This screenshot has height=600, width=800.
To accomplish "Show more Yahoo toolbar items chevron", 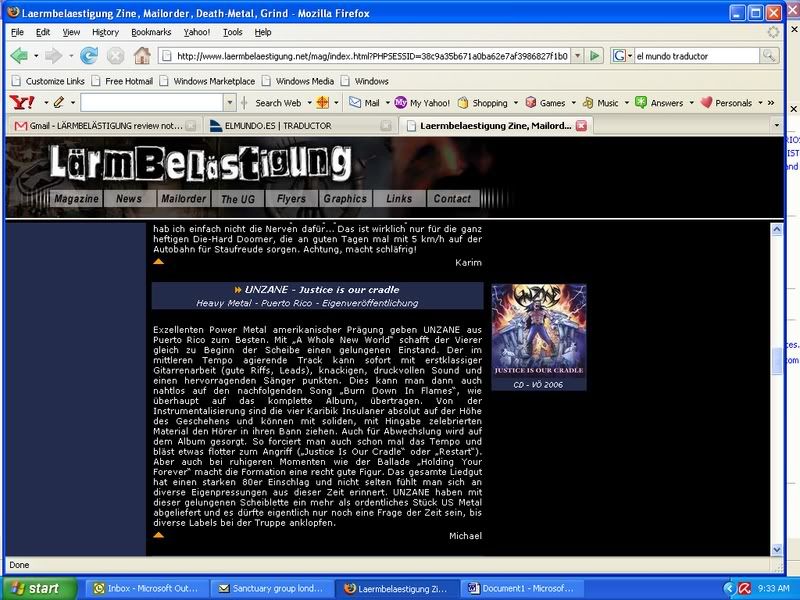I will pos(770,103).
